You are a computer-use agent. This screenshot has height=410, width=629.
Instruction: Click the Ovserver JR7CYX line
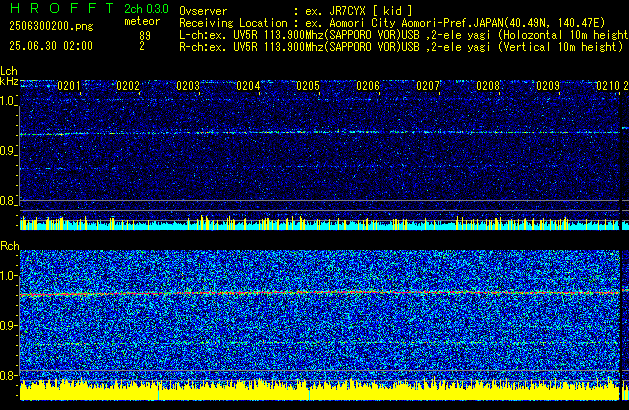[296, 11]
